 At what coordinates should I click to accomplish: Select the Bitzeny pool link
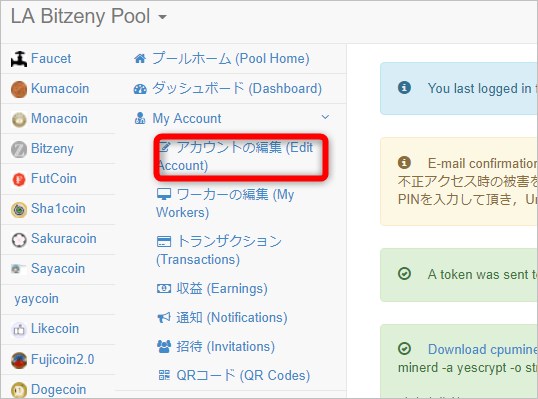pos(52,149)
